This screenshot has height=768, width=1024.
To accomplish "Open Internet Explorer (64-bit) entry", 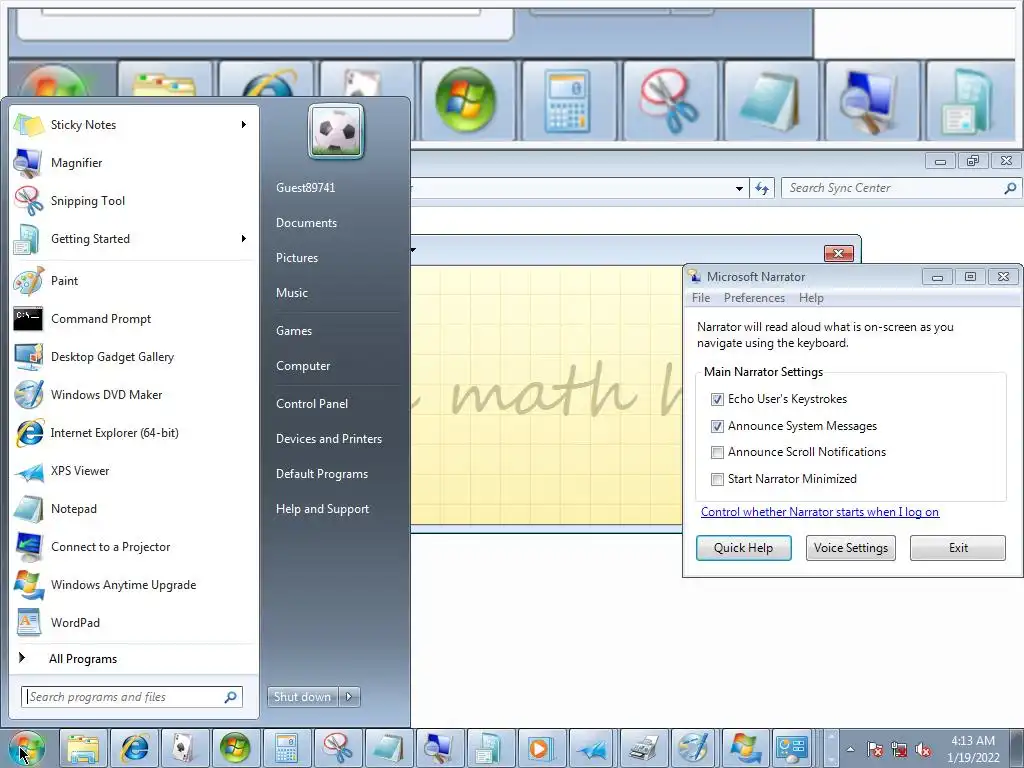I will [133, 432].
